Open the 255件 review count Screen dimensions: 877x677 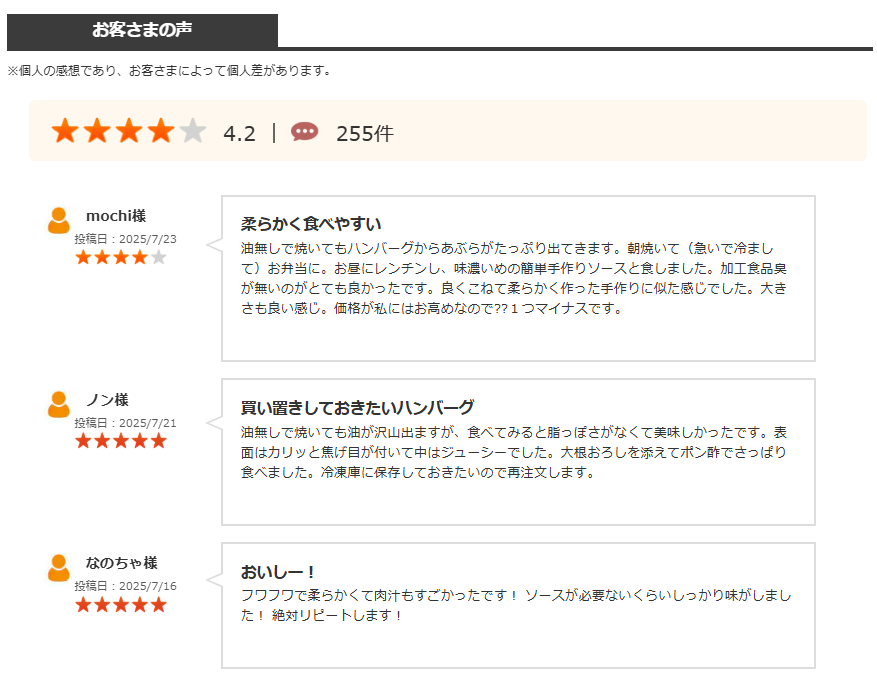pyautogui.click(x=365, y=134)
